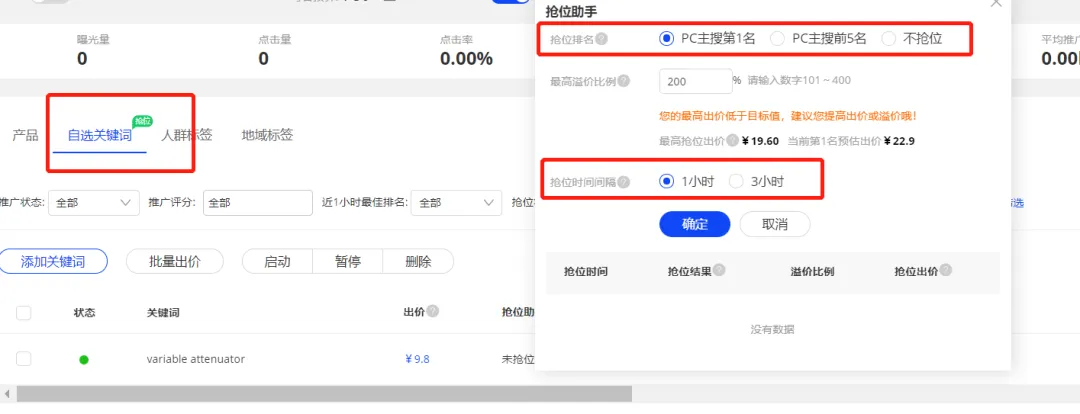Click the 添加关键词 button
The height and width of the screenshot is (414, 1080).
pos(53,262)
